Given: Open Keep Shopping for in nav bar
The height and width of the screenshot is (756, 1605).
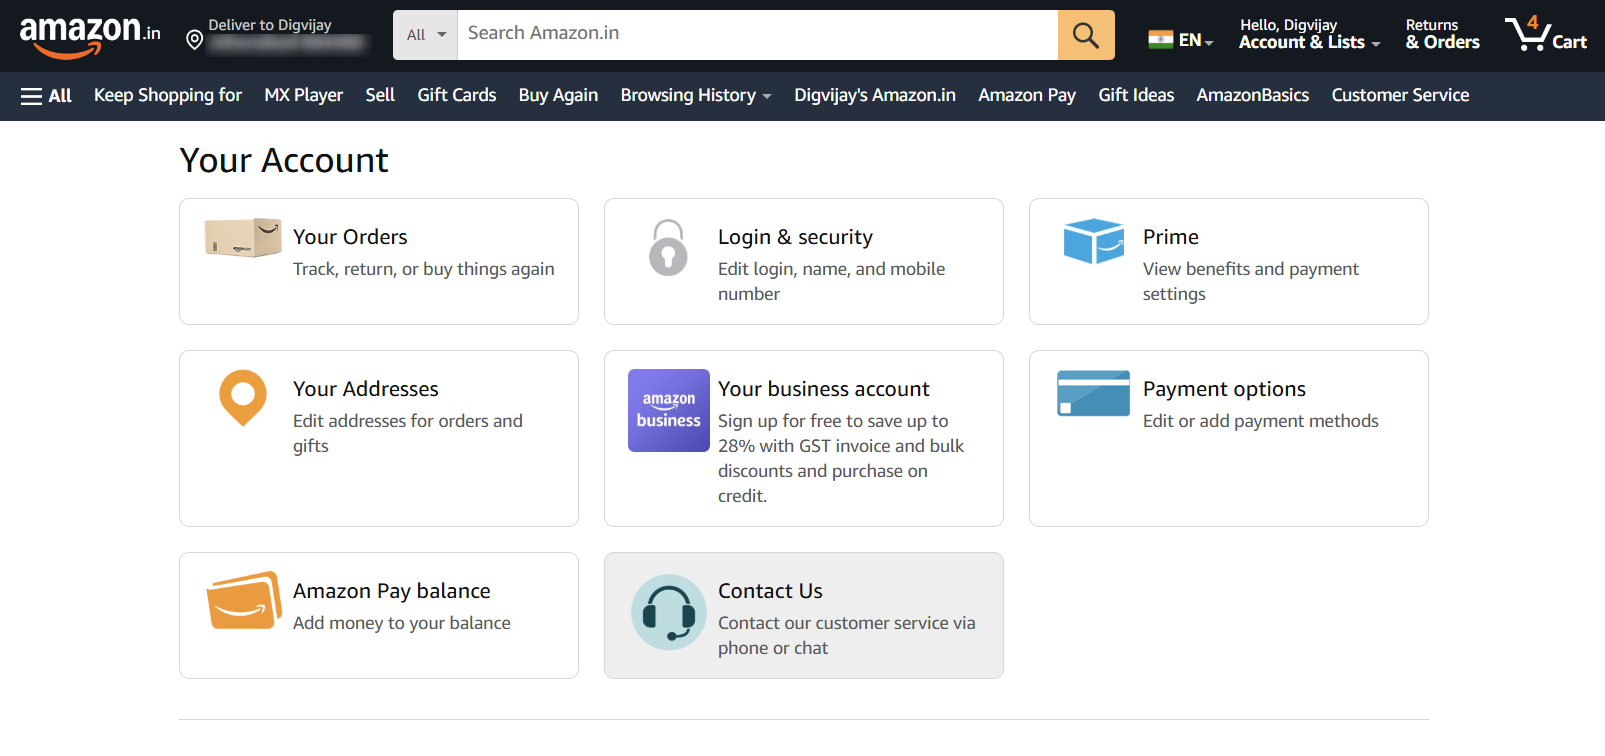Looking at the screenshot, I should coord(168,96).
